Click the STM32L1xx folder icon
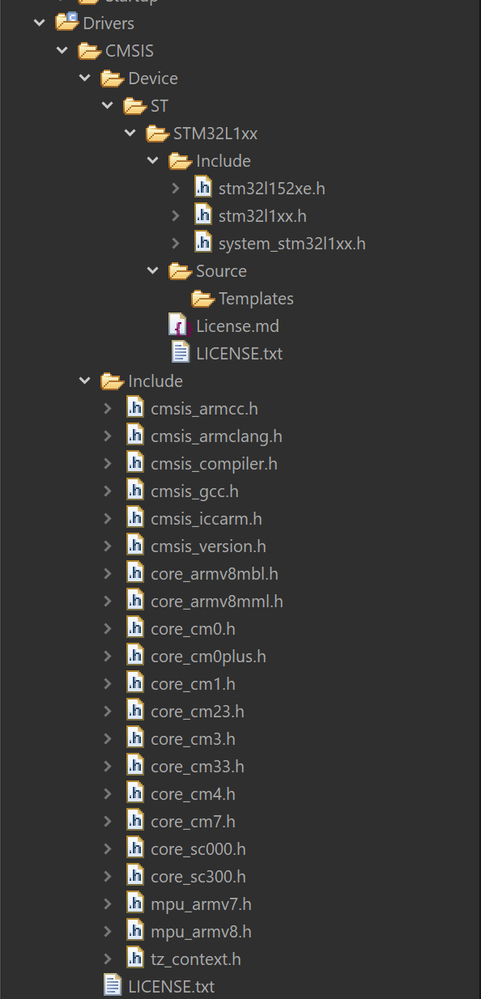This screenshot has width=481, height=999. tap(157, 133)
